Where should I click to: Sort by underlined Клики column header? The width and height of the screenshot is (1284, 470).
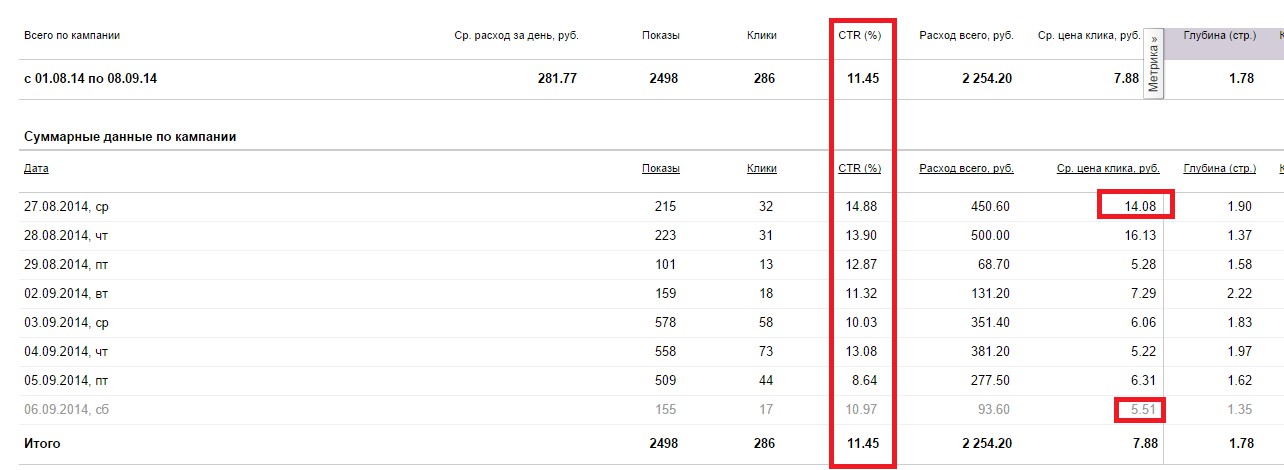point(761,169)
